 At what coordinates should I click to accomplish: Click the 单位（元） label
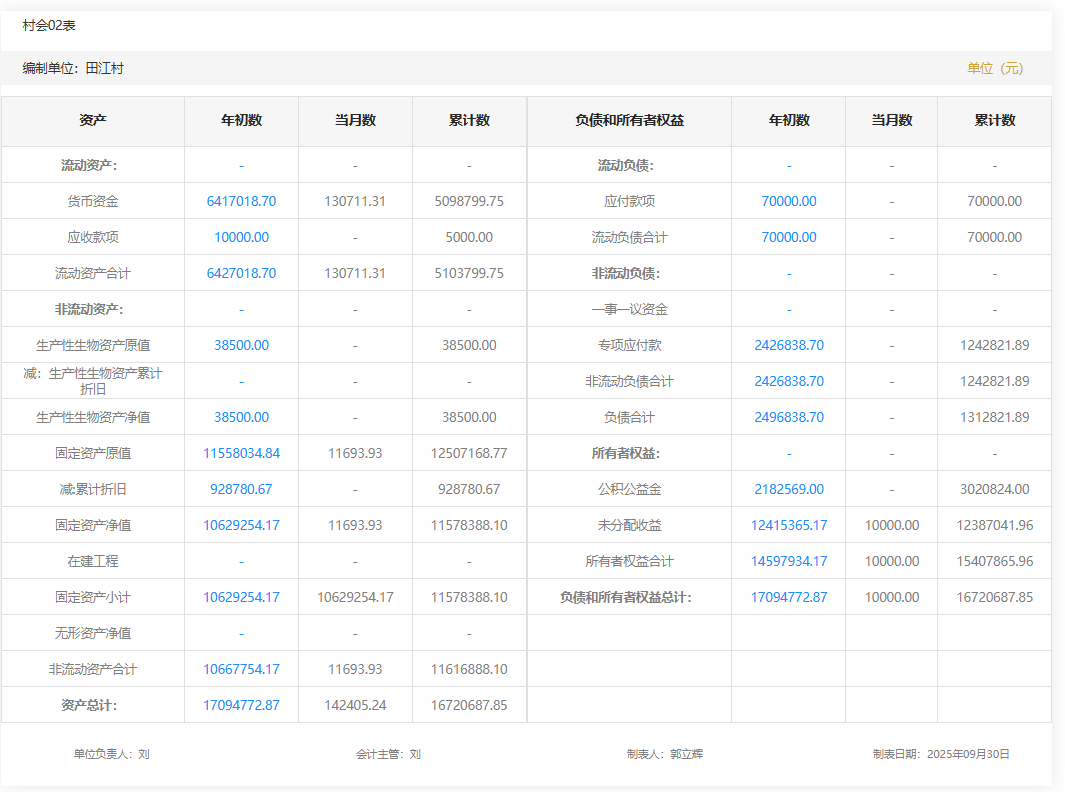pyautogui.click(x=995, y=68)
